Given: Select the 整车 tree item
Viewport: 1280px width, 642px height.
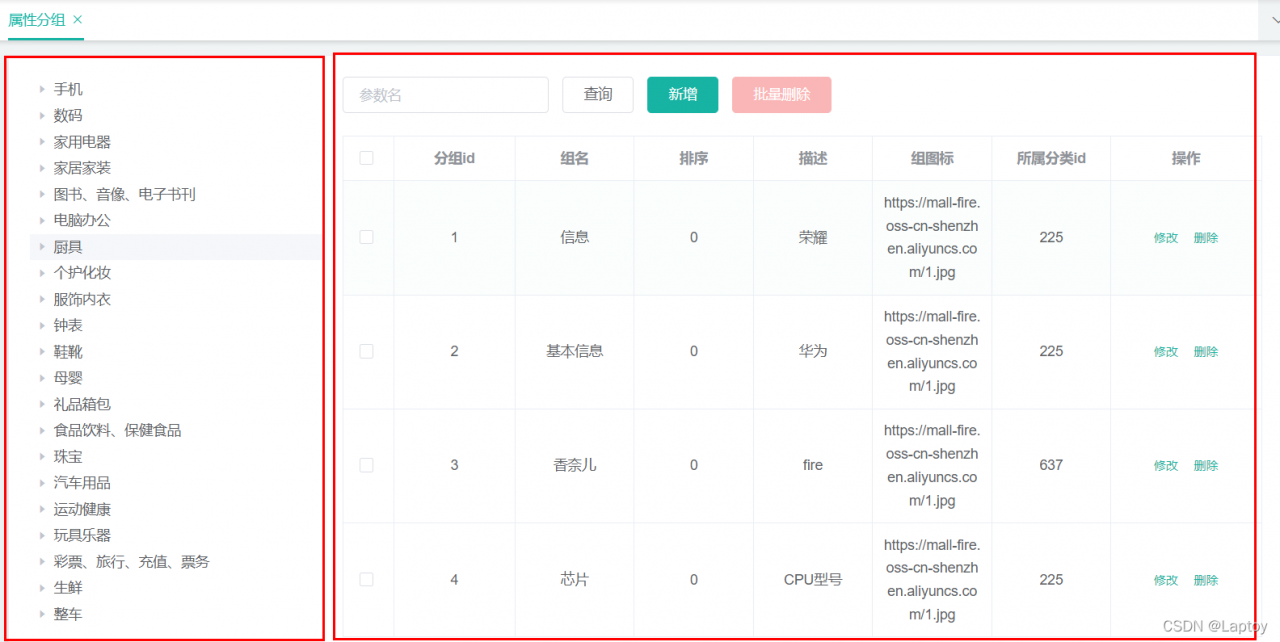Looking at the screenshot, I should point(68,614).
